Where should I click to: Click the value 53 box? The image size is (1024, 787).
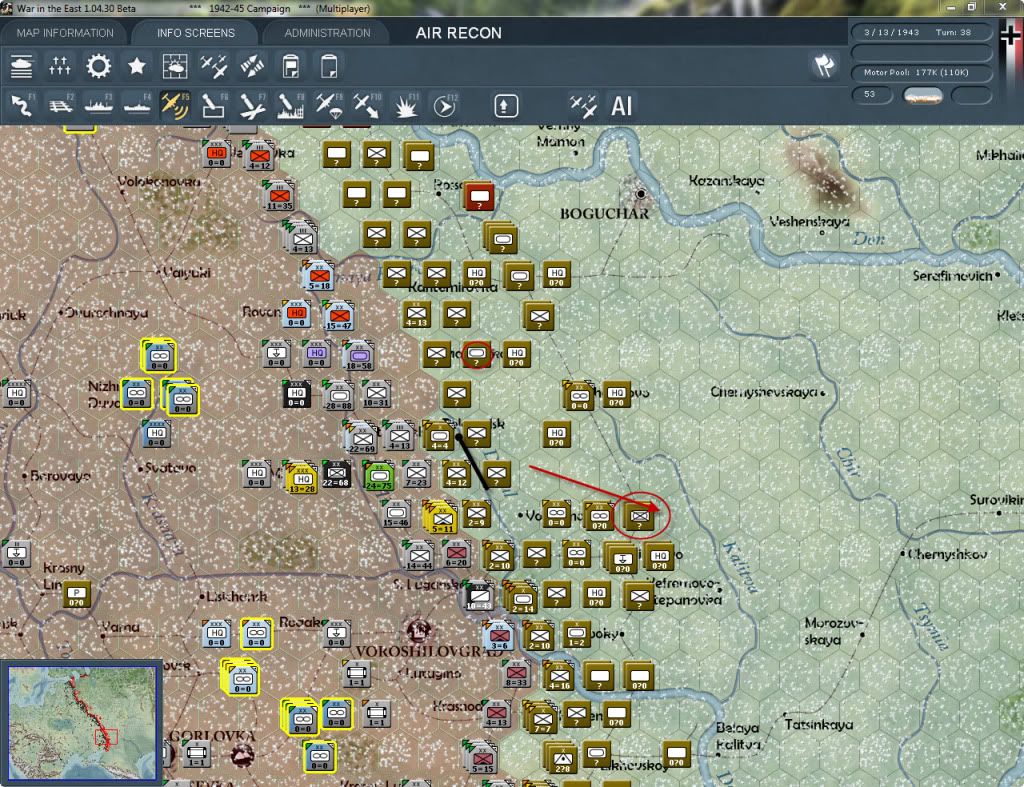(x=872, y=95)
